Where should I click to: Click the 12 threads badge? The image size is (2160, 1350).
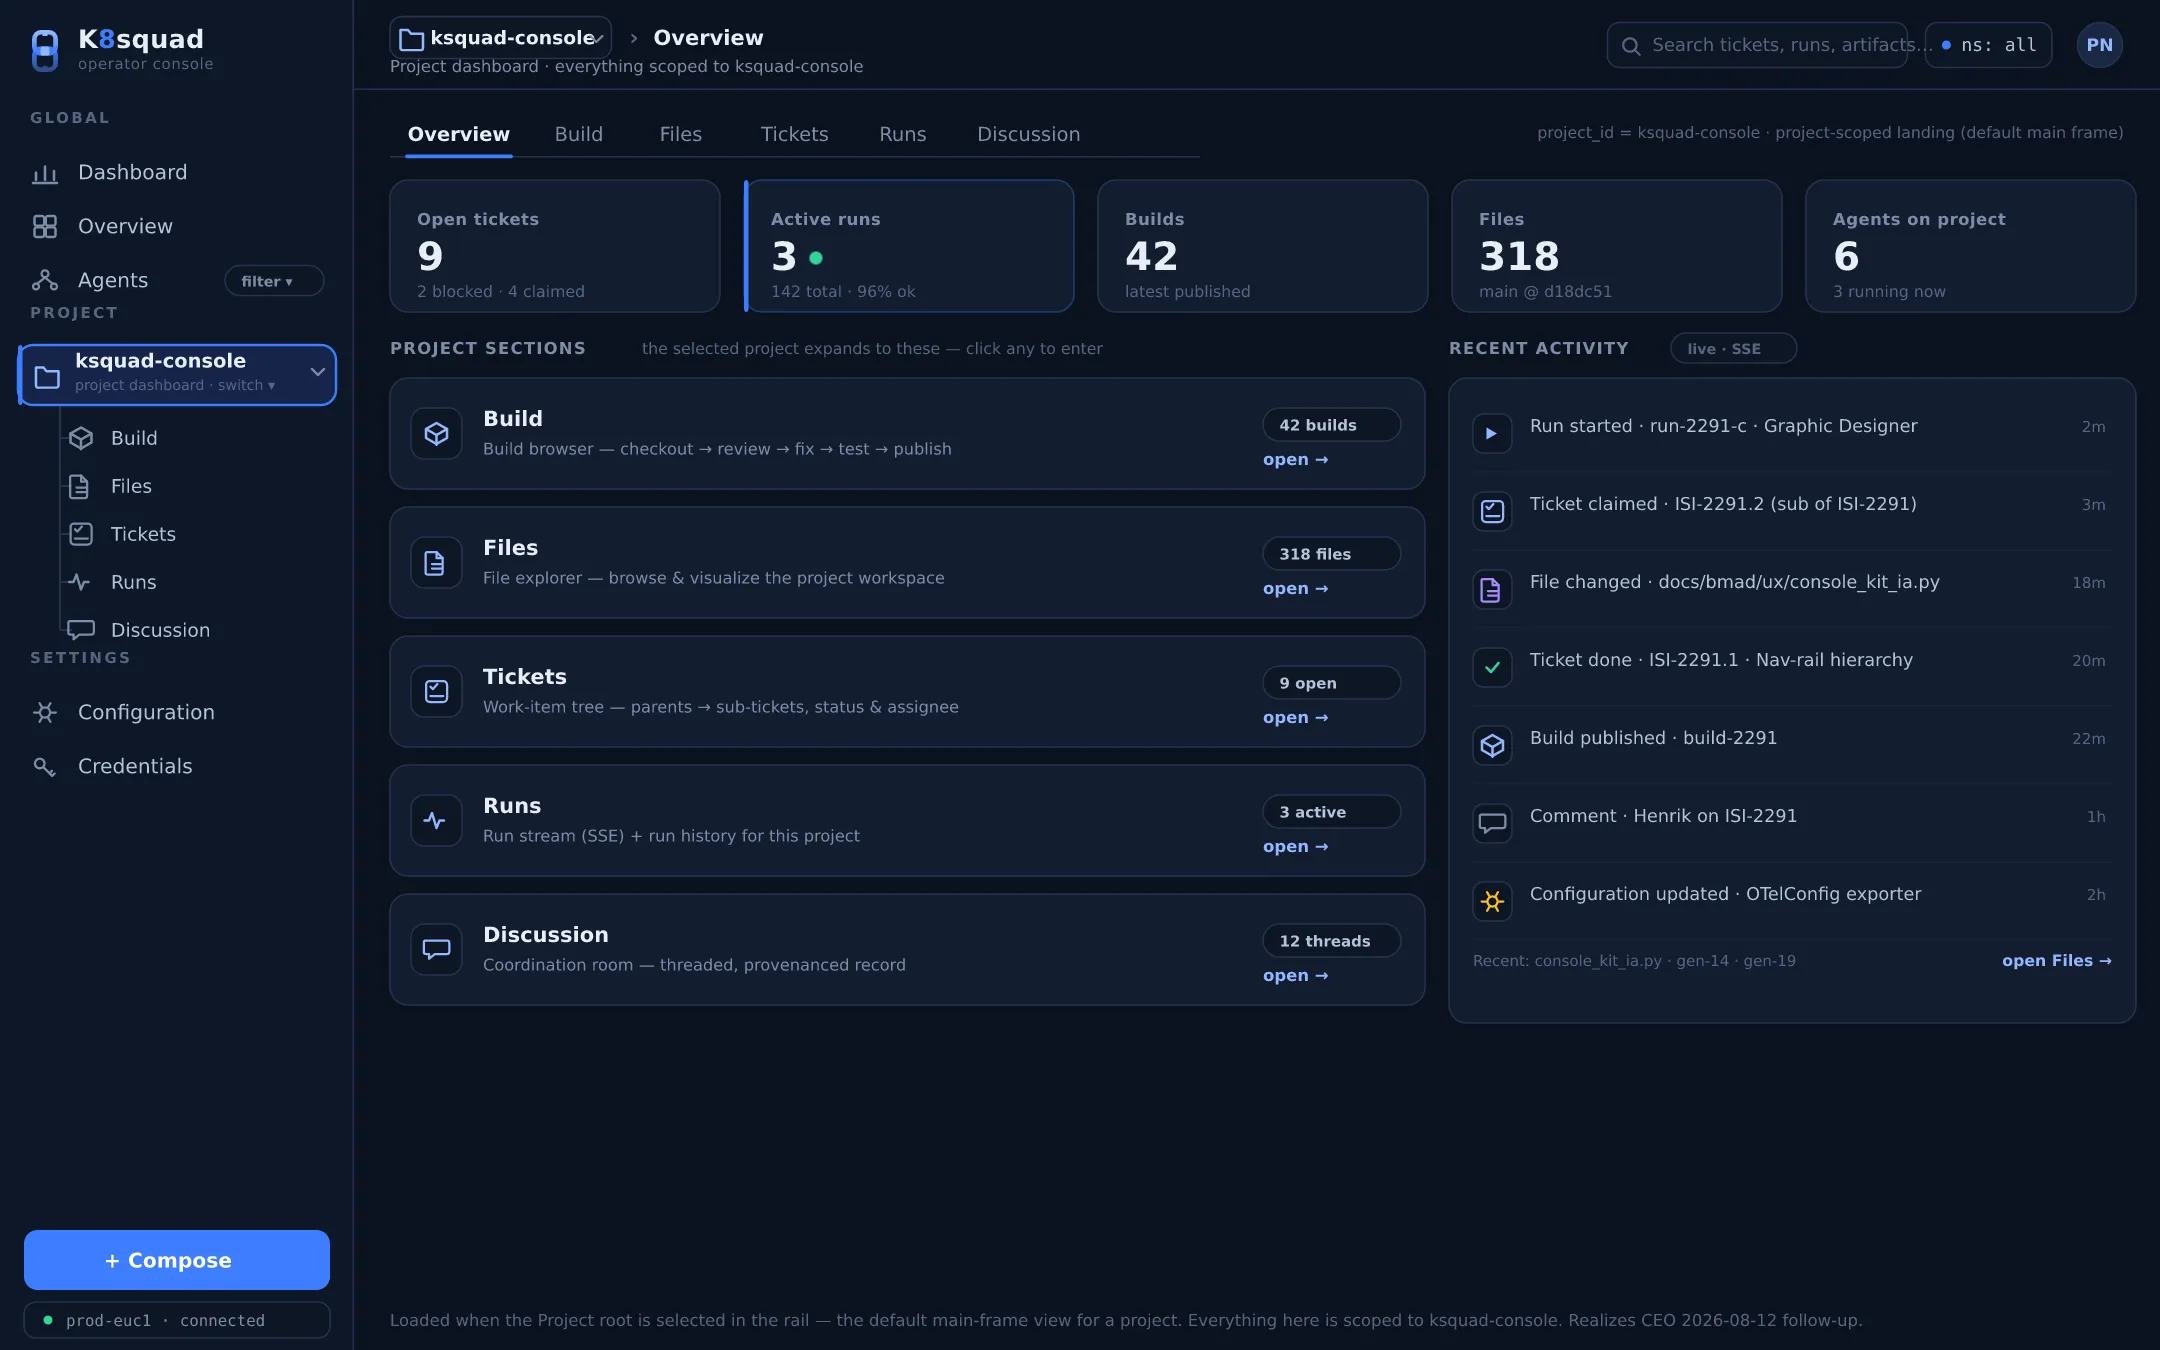click(1331, 941)
